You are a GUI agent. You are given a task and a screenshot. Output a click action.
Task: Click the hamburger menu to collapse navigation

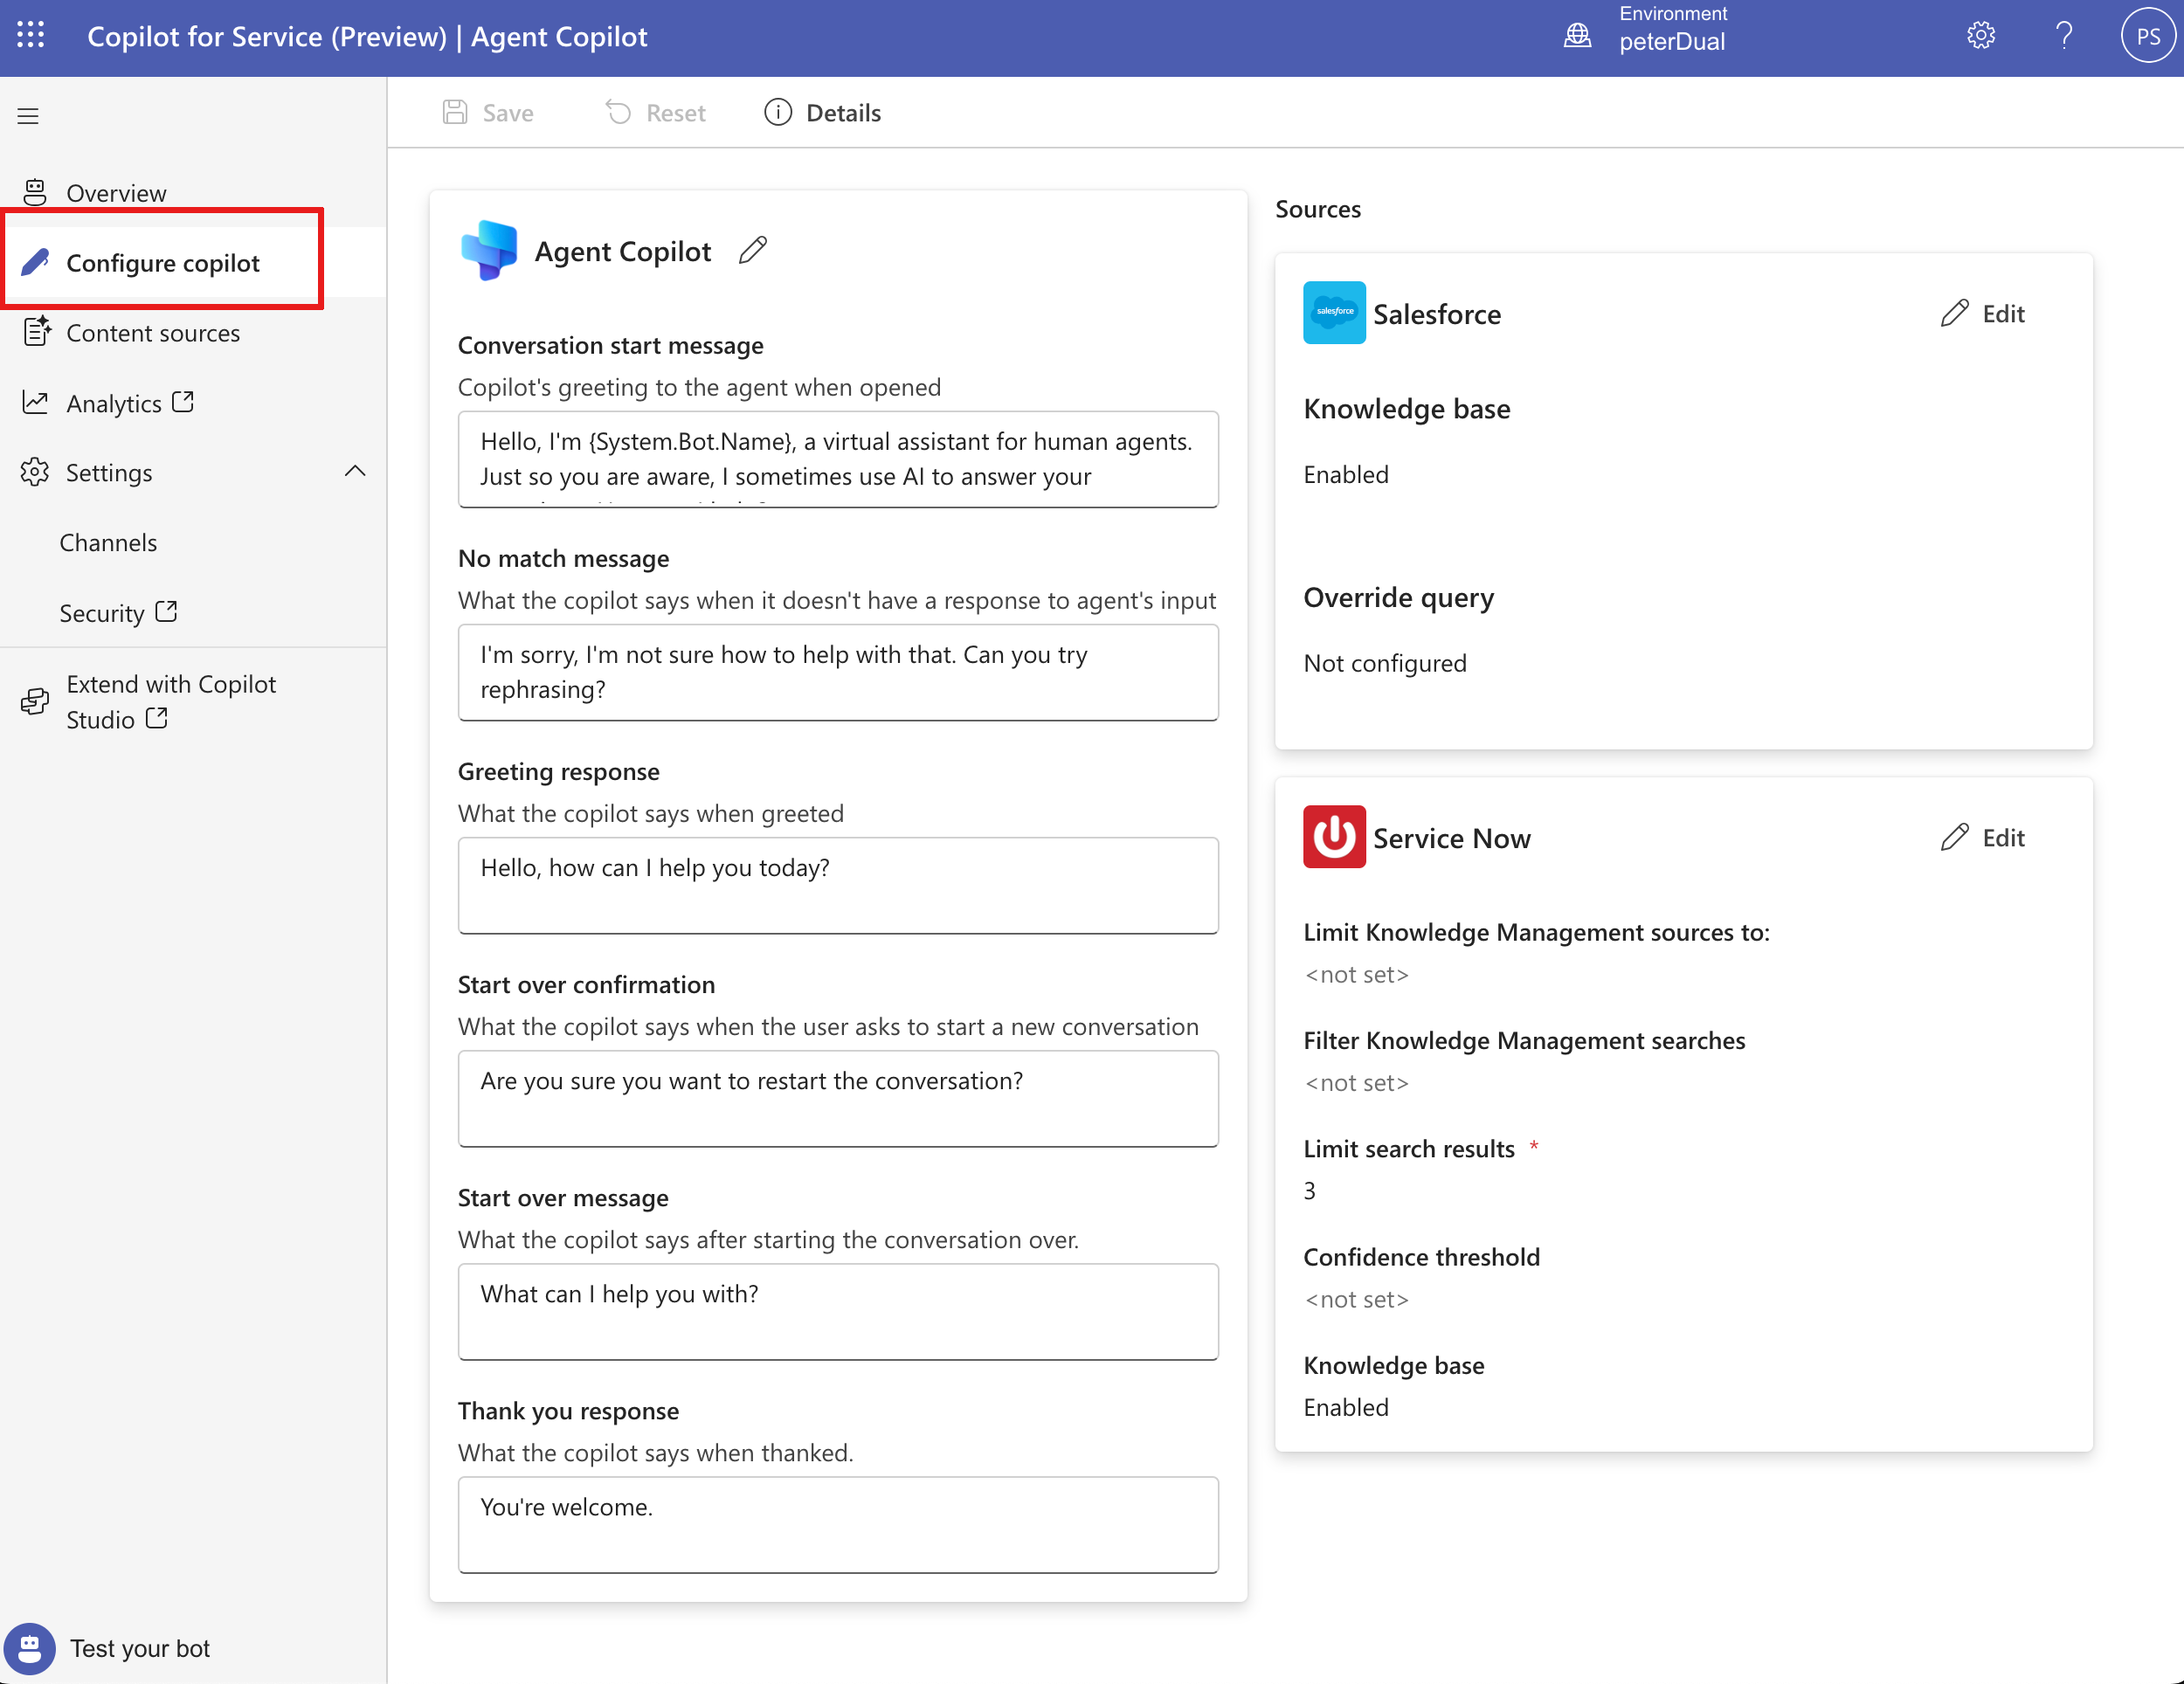coord(28,116)
